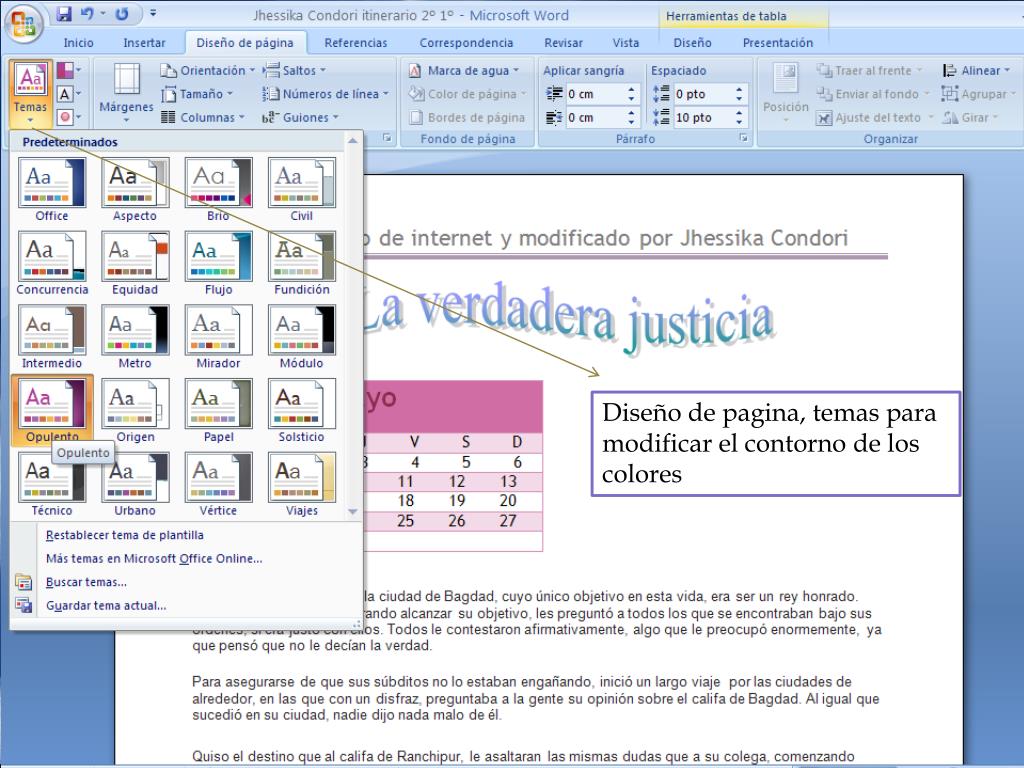This screenshot has height=768, width=1024.
Task: Open the page setup dialog launcher
Action: 387,138
